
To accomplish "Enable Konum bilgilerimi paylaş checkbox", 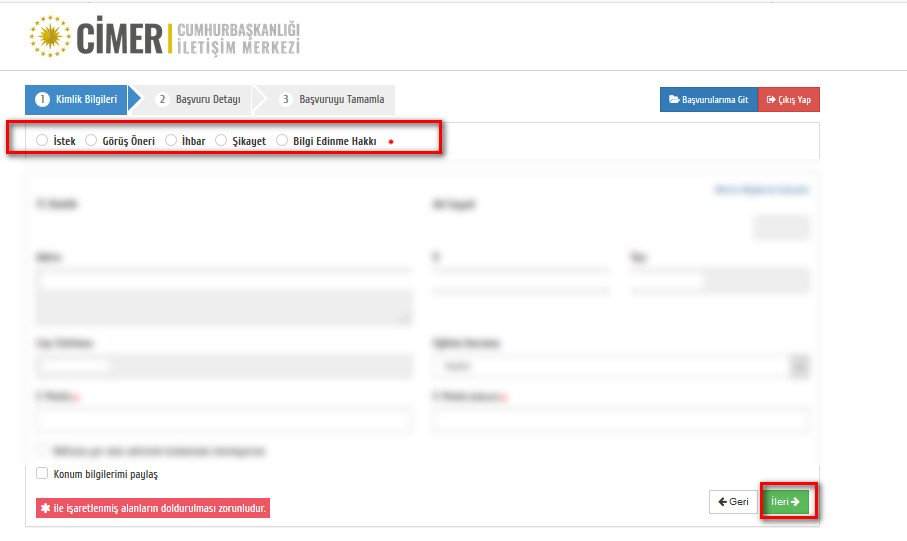I will [42, 474].
